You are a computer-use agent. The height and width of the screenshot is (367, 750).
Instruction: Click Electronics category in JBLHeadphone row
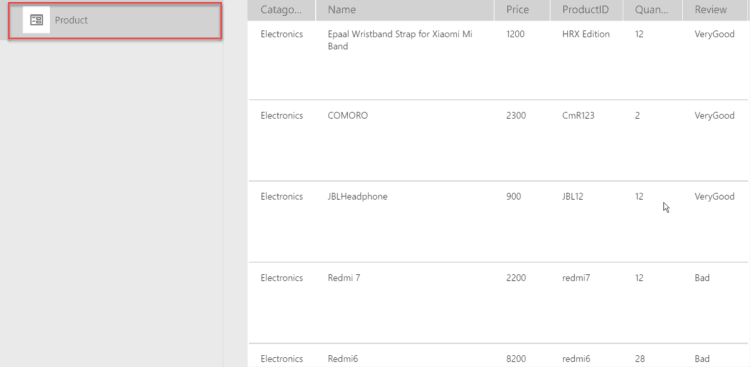tap(282, 197)
